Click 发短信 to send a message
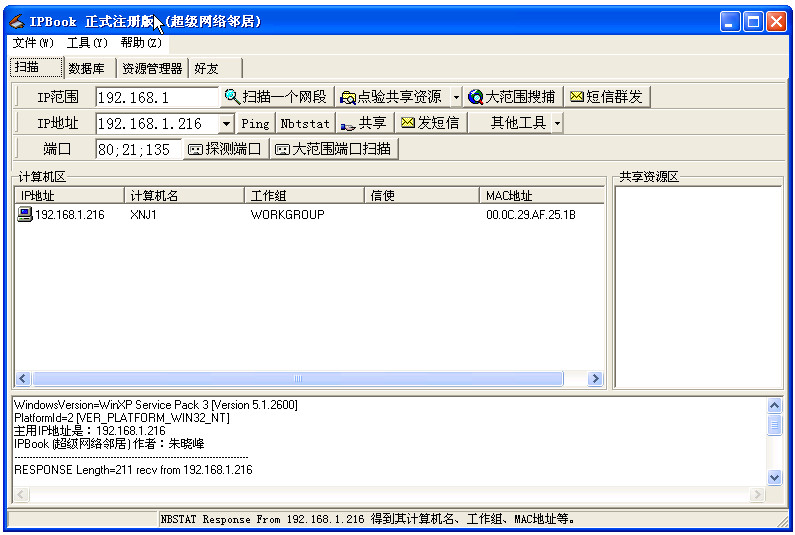This screenshot has width=795, height=535. (430, 123)
